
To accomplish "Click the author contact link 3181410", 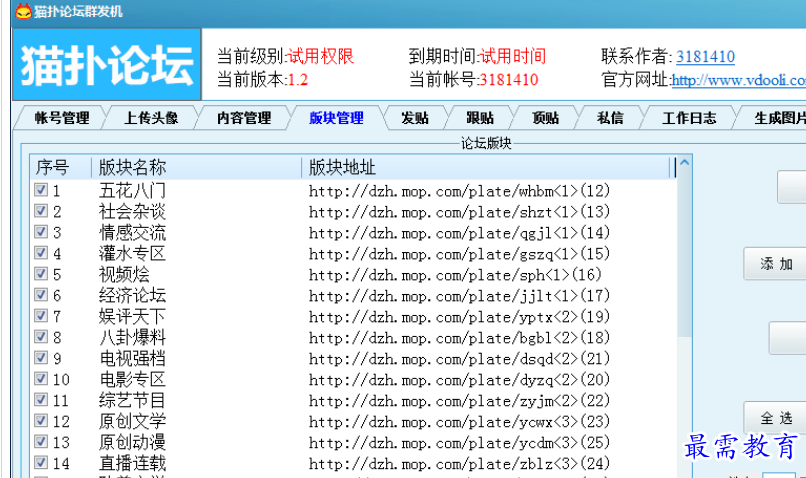I will pos(705,57).
